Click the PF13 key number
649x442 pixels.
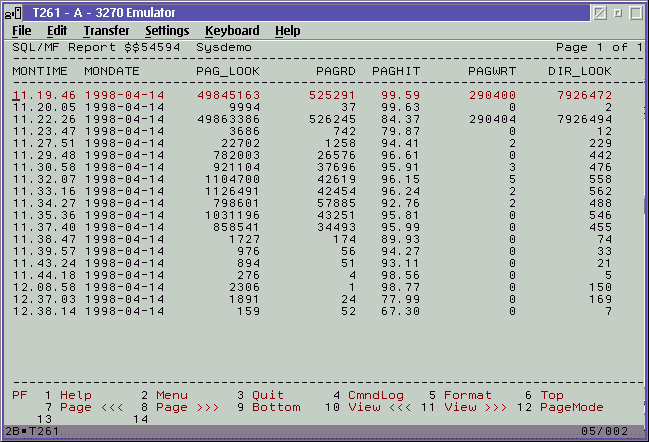coord(44,419)
